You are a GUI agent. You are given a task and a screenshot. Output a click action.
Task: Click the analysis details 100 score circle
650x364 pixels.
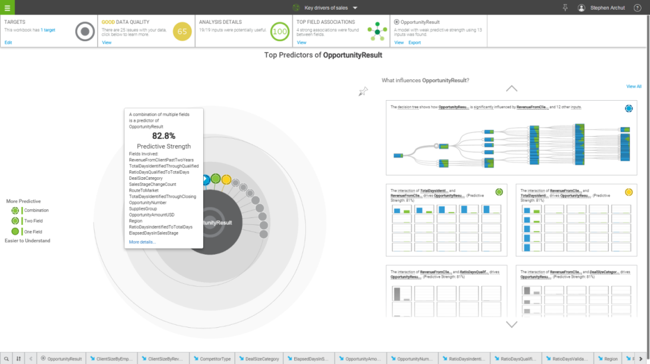tap(280, 32)
